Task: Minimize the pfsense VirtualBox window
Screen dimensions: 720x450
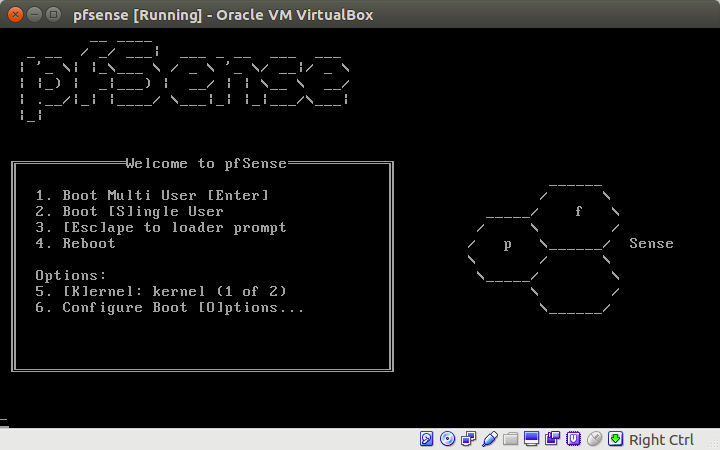Action: point(34,15)
